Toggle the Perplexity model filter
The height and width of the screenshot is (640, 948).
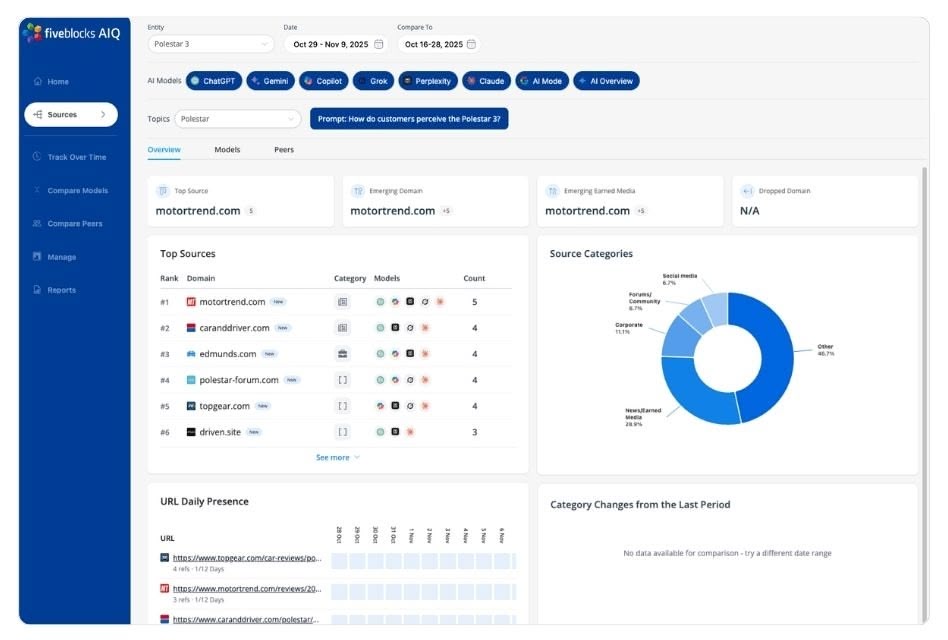(x=426, y=81)
